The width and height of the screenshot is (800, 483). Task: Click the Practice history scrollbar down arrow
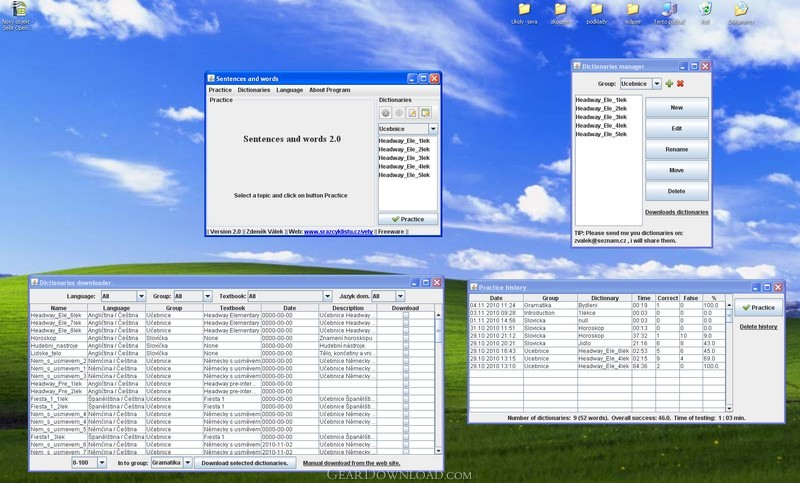(x=729, y=408)
